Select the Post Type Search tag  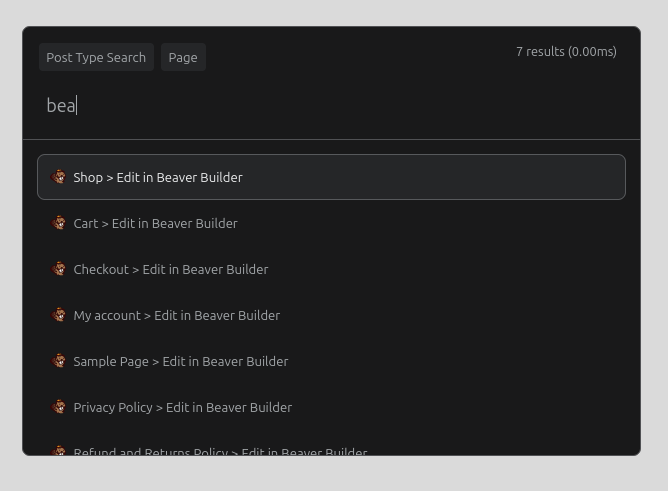[x=96, y=57]
